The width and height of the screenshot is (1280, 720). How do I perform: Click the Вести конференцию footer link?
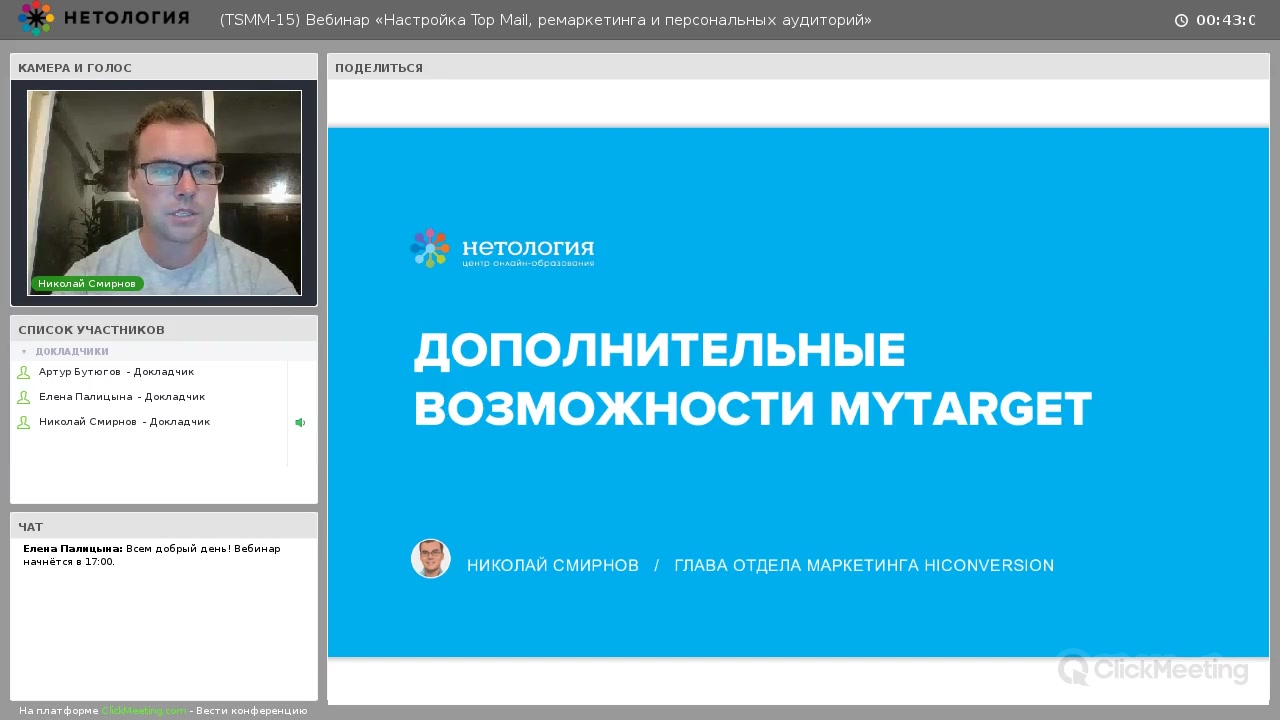252,711
